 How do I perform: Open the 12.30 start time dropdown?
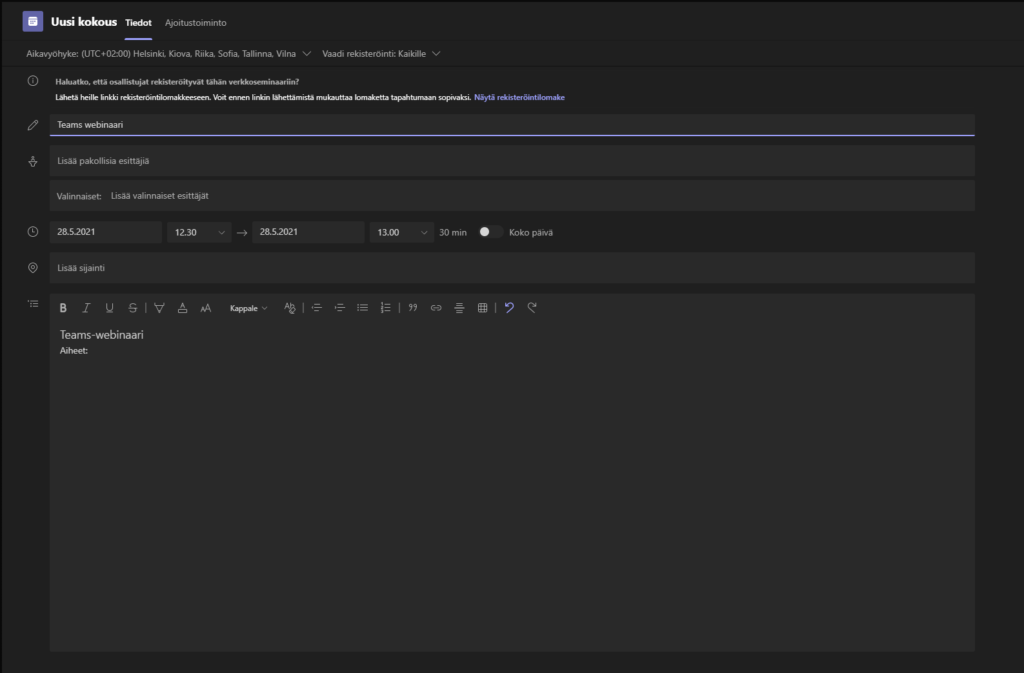(199, 232)
